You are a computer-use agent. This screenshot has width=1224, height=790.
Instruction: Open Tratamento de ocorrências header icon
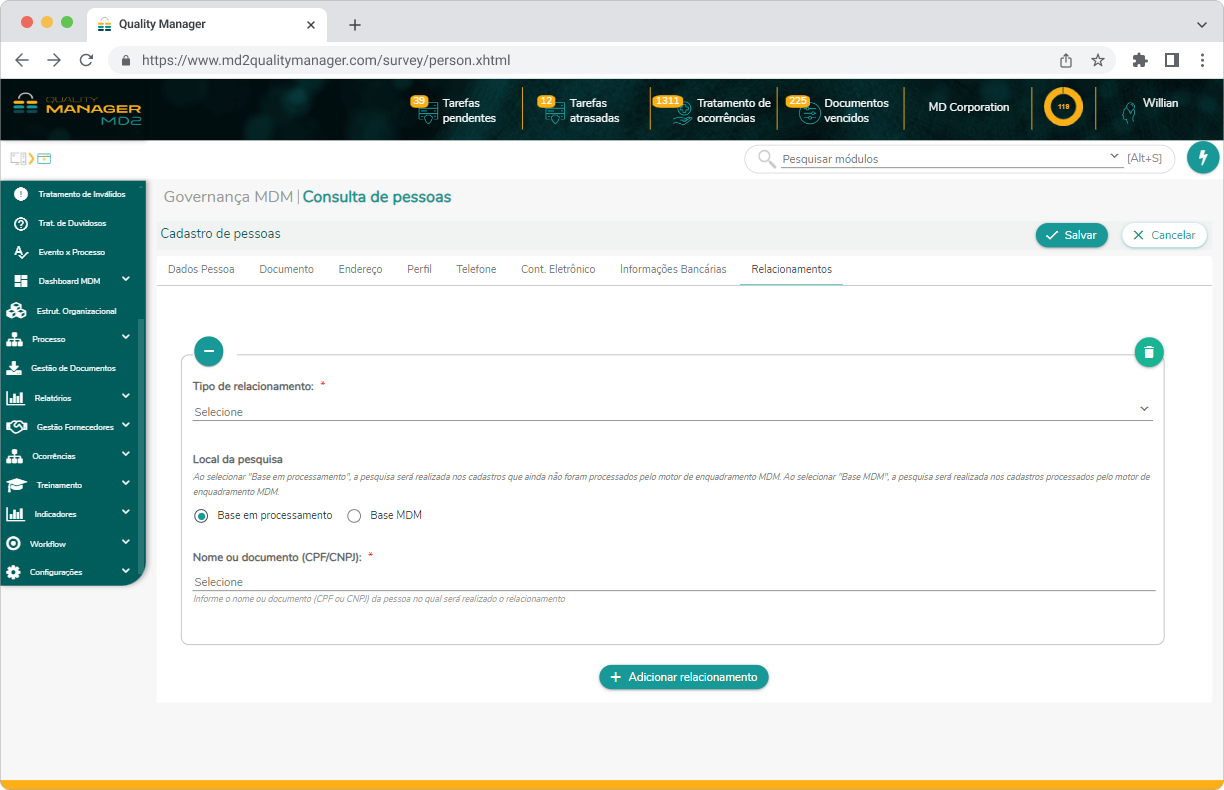click(681, 112)
